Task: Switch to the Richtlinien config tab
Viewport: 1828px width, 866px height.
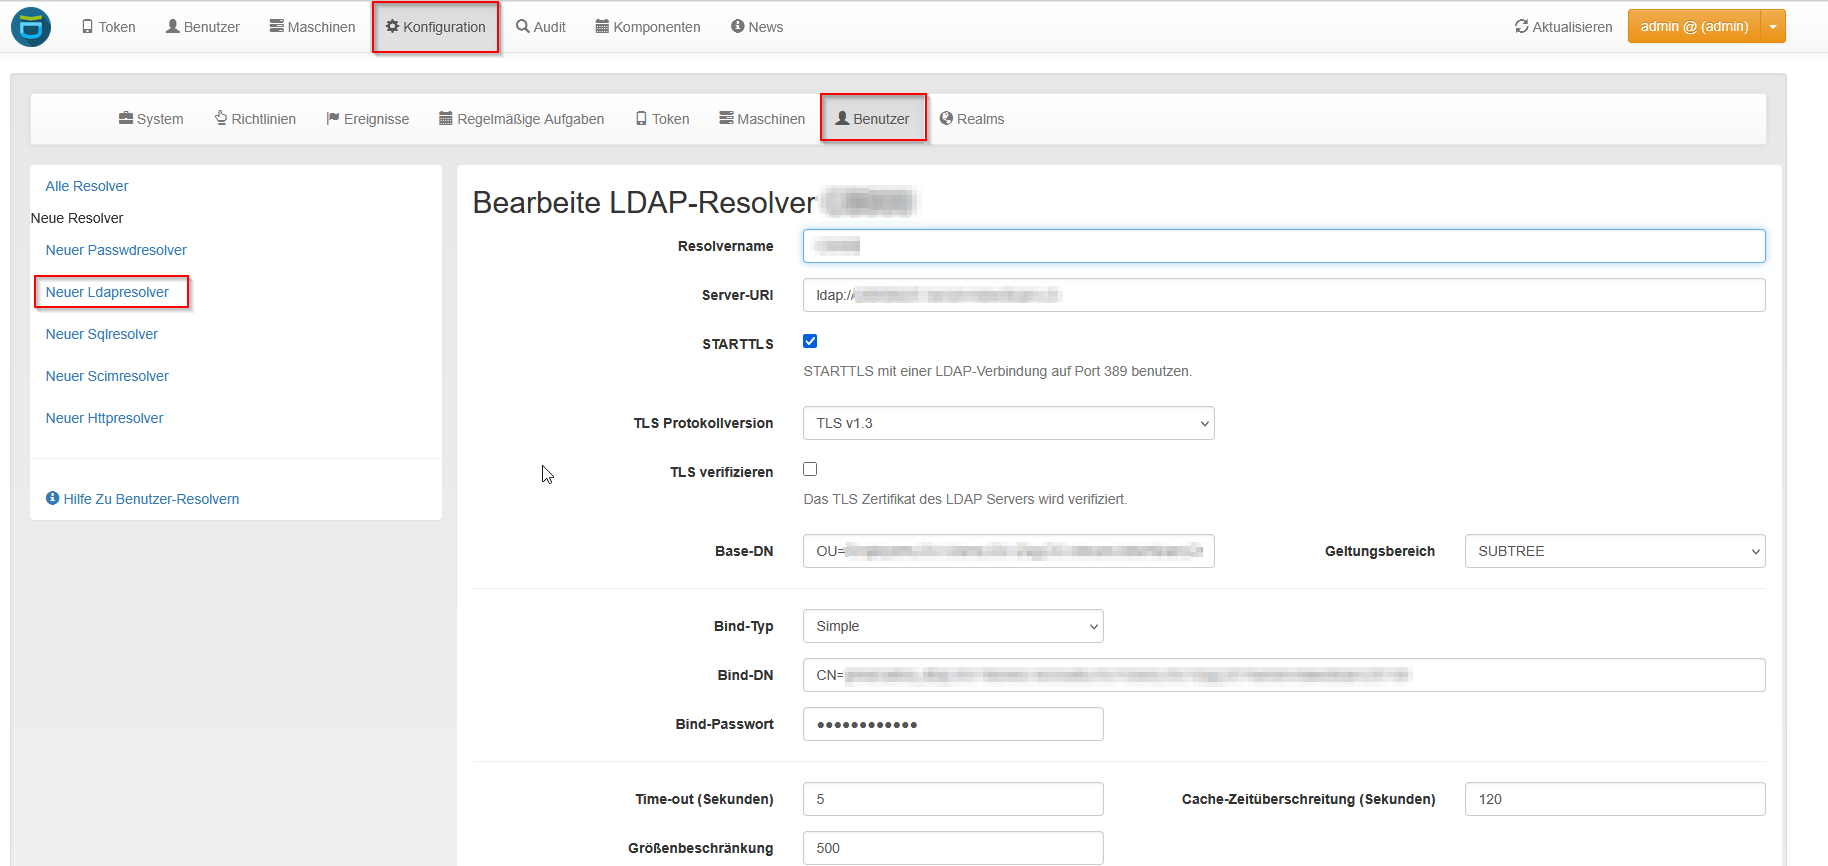Action: tap(255, 119)
